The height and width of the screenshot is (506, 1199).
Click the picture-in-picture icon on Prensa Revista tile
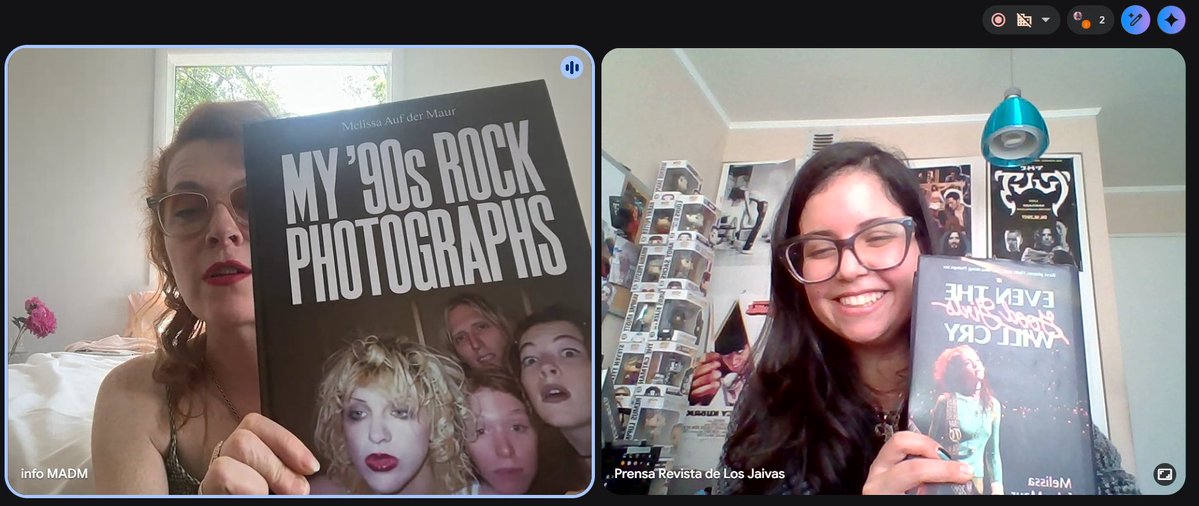pyautogui.click(x=1164, y=475)
